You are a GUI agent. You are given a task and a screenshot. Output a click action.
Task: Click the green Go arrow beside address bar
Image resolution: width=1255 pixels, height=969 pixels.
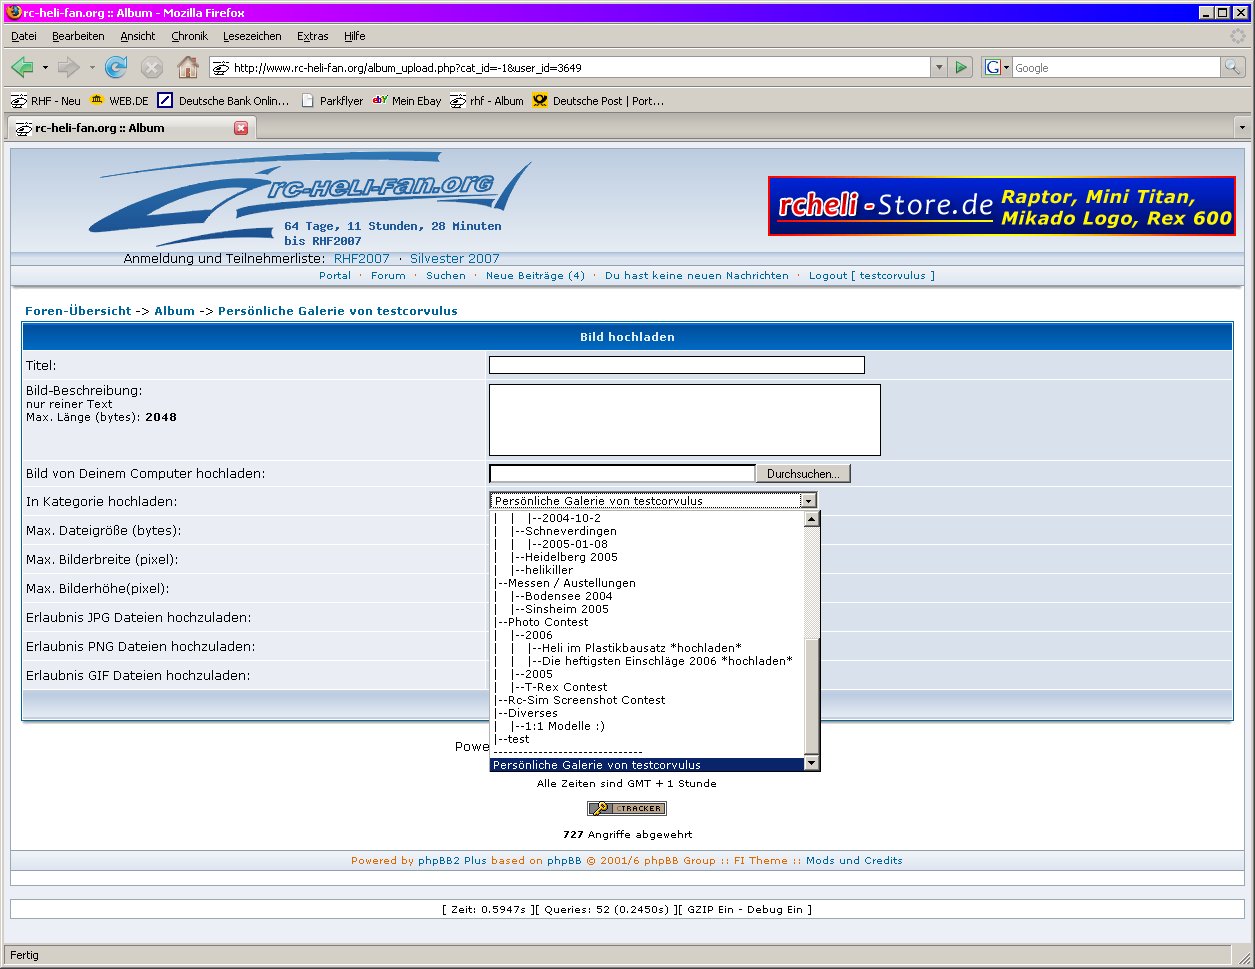click(961, 68)
